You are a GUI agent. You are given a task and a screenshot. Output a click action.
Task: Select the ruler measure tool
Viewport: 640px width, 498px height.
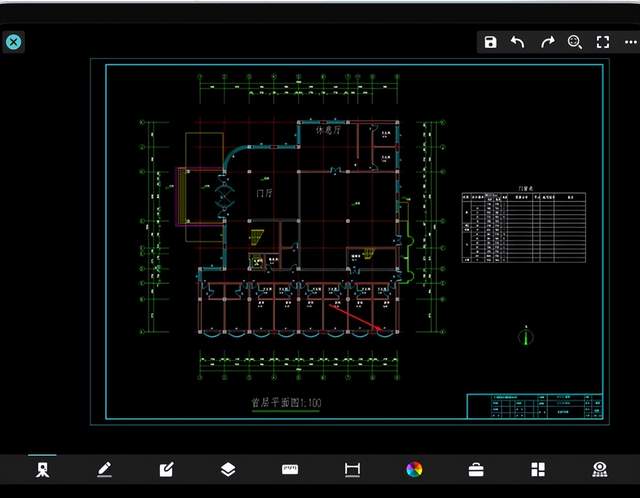[x=290, y=469]
